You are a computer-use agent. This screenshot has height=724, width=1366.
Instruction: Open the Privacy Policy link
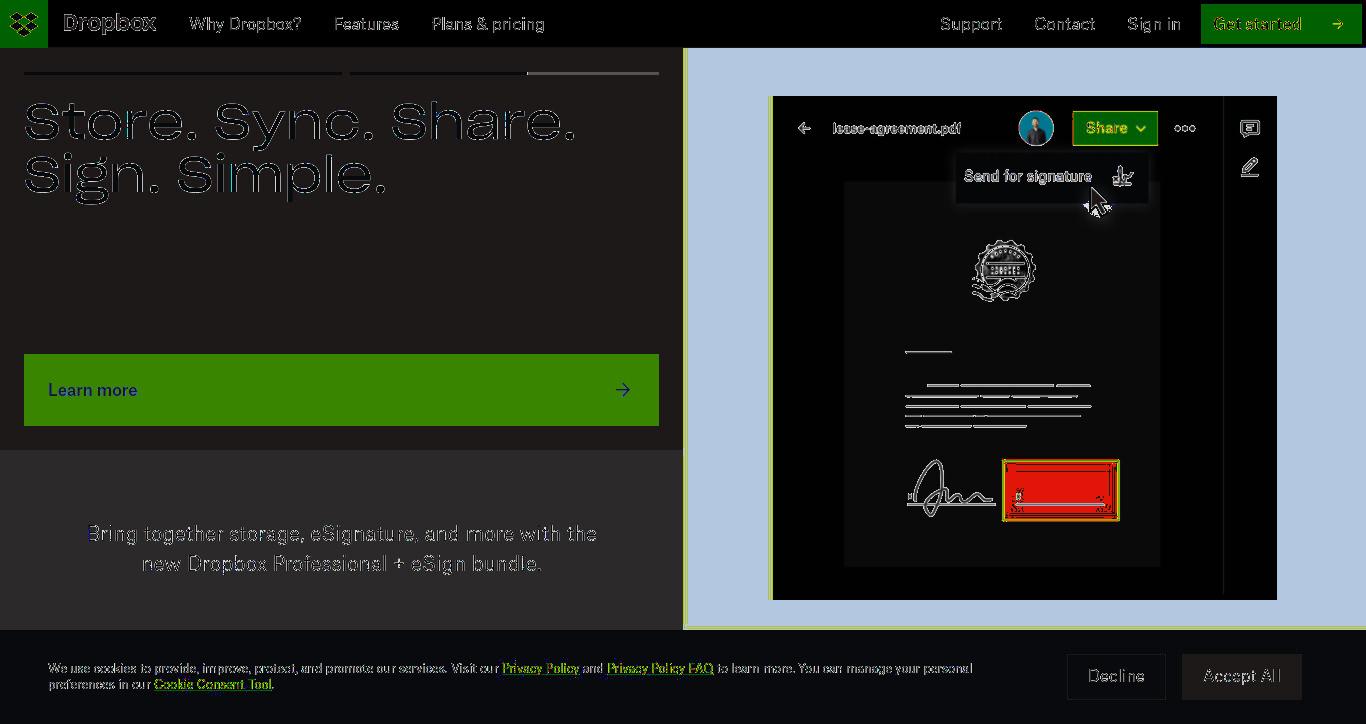point(541,668)
